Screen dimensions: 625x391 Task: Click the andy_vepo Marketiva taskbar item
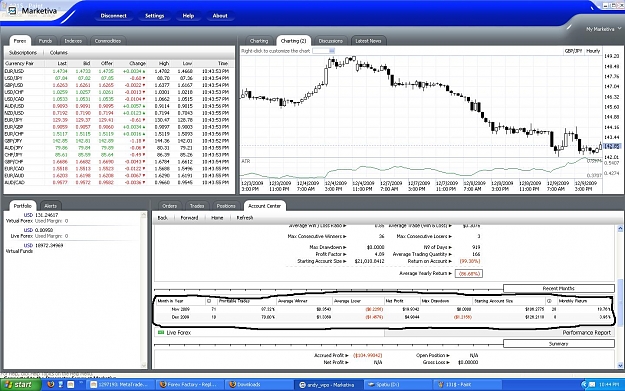coord(329,385)
